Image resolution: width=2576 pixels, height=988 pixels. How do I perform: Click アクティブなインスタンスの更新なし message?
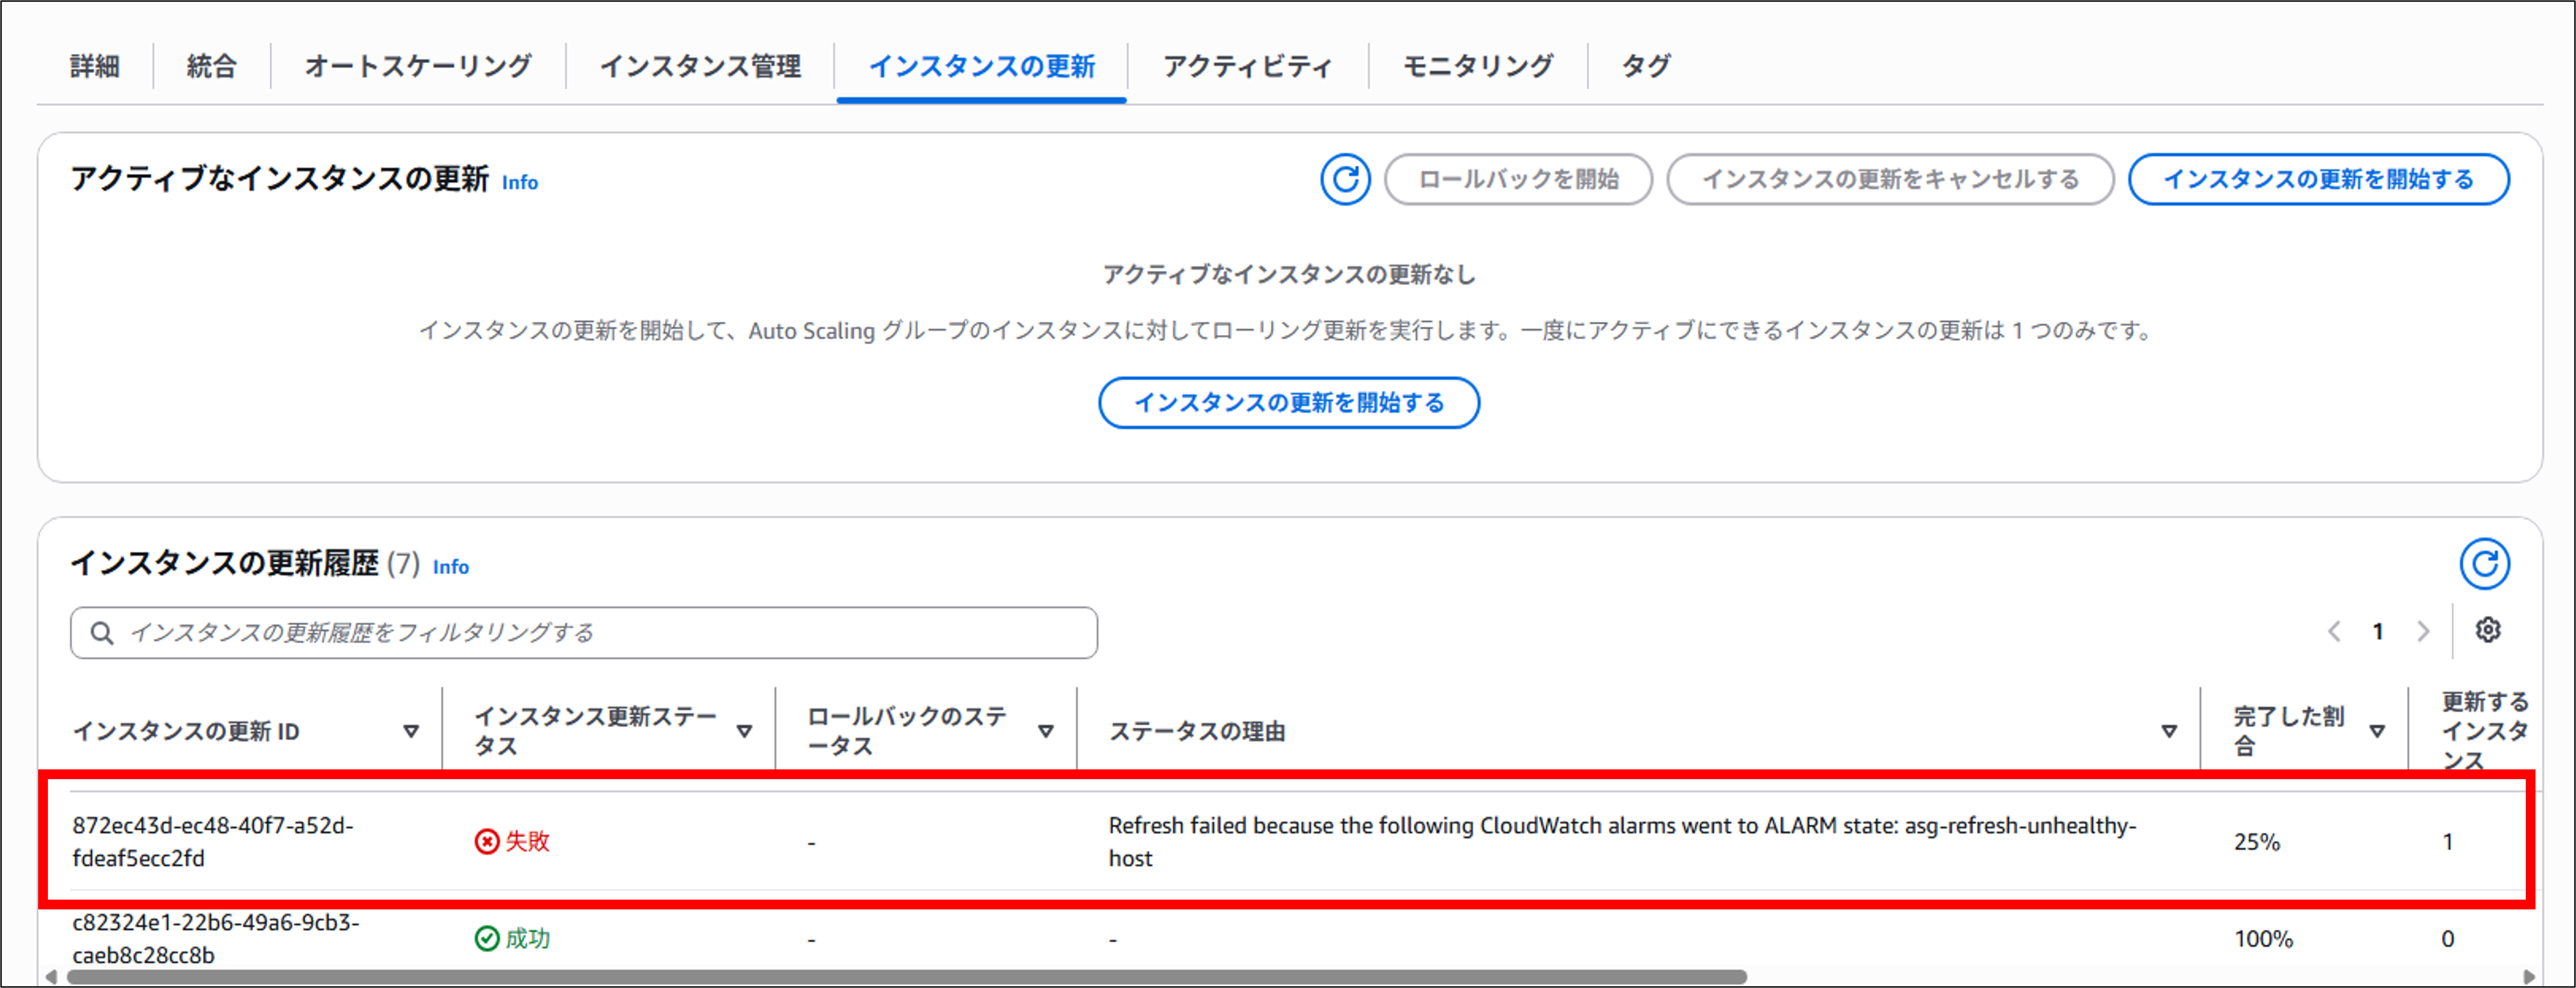1289,275
